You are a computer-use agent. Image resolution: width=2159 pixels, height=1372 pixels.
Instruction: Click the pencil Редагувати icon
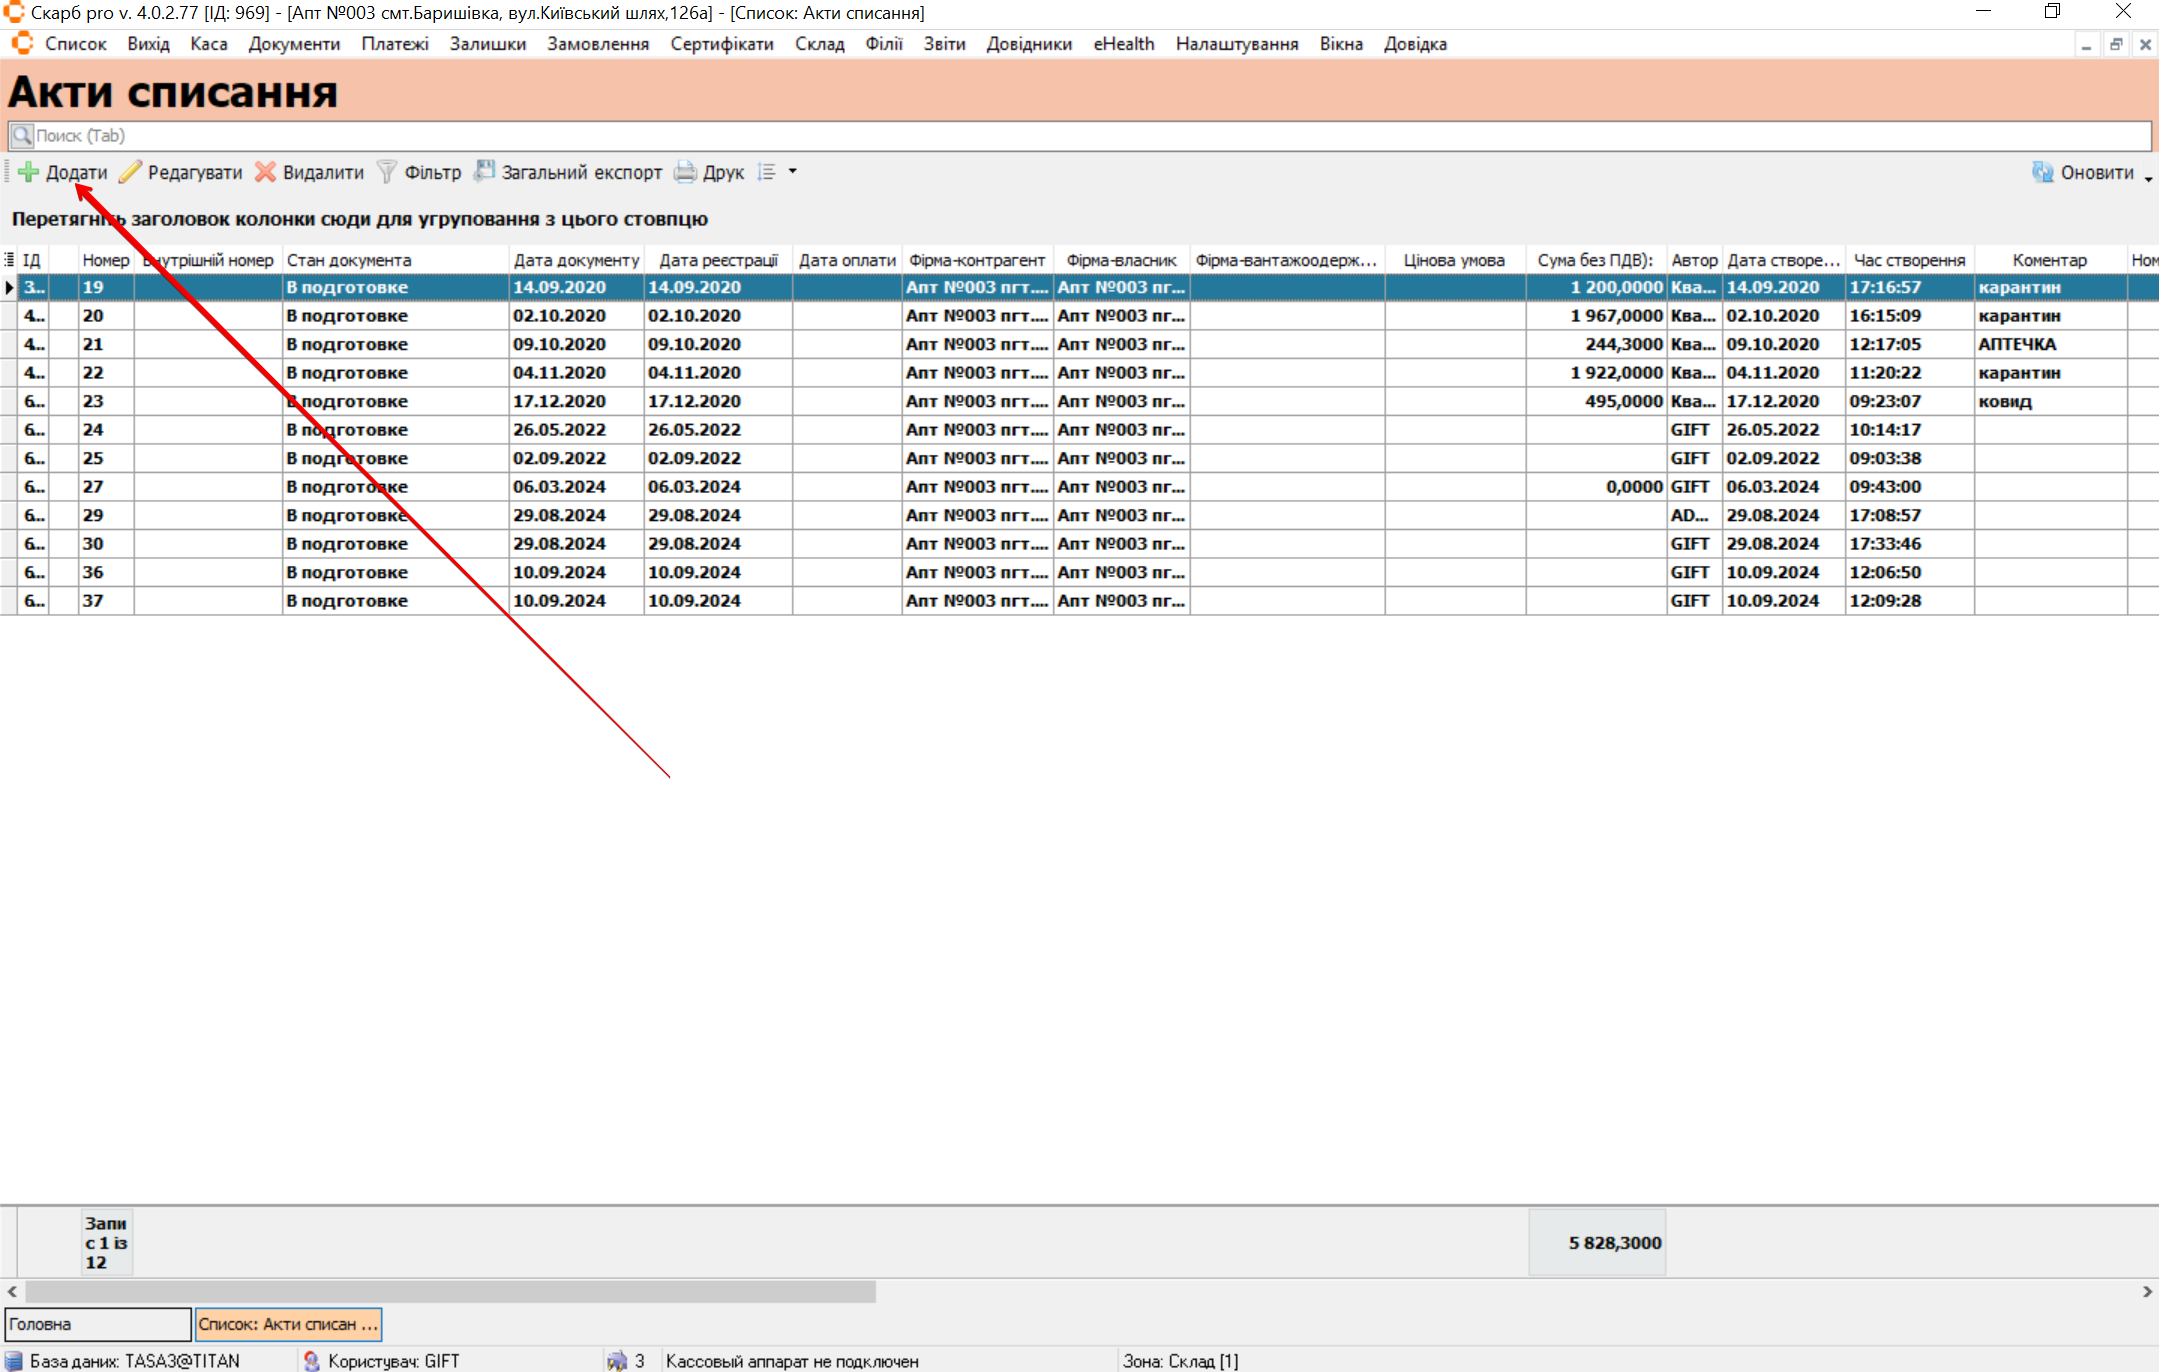tap(130, 172)
